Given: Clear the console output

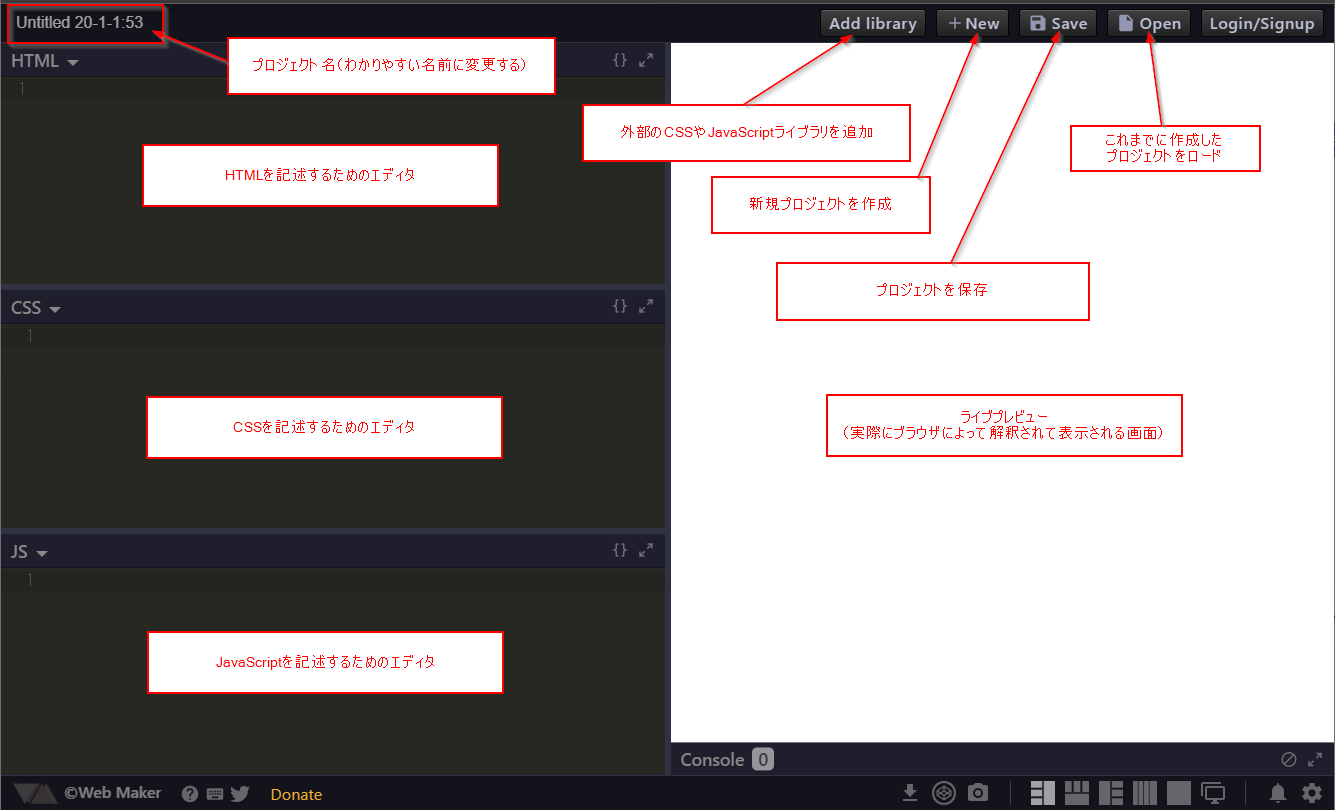Looking at the screenshot, I should 1289,759.
